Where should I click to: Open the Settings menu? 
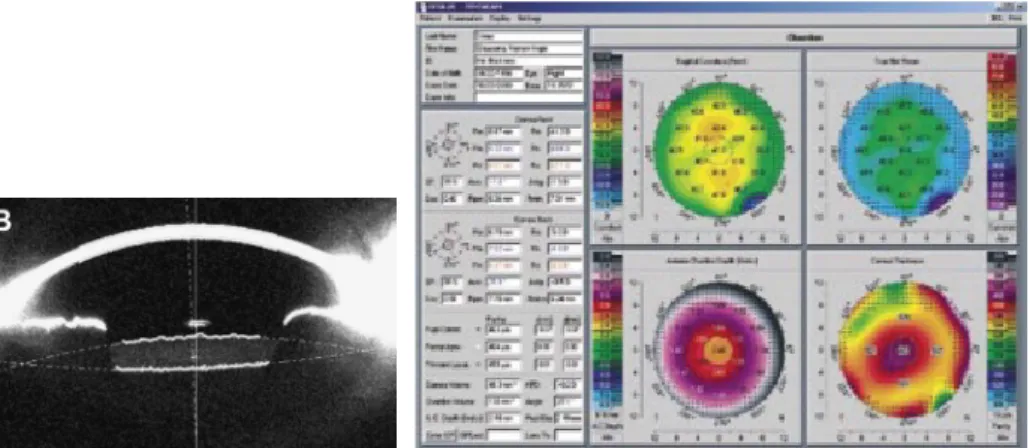click(530, 18)
